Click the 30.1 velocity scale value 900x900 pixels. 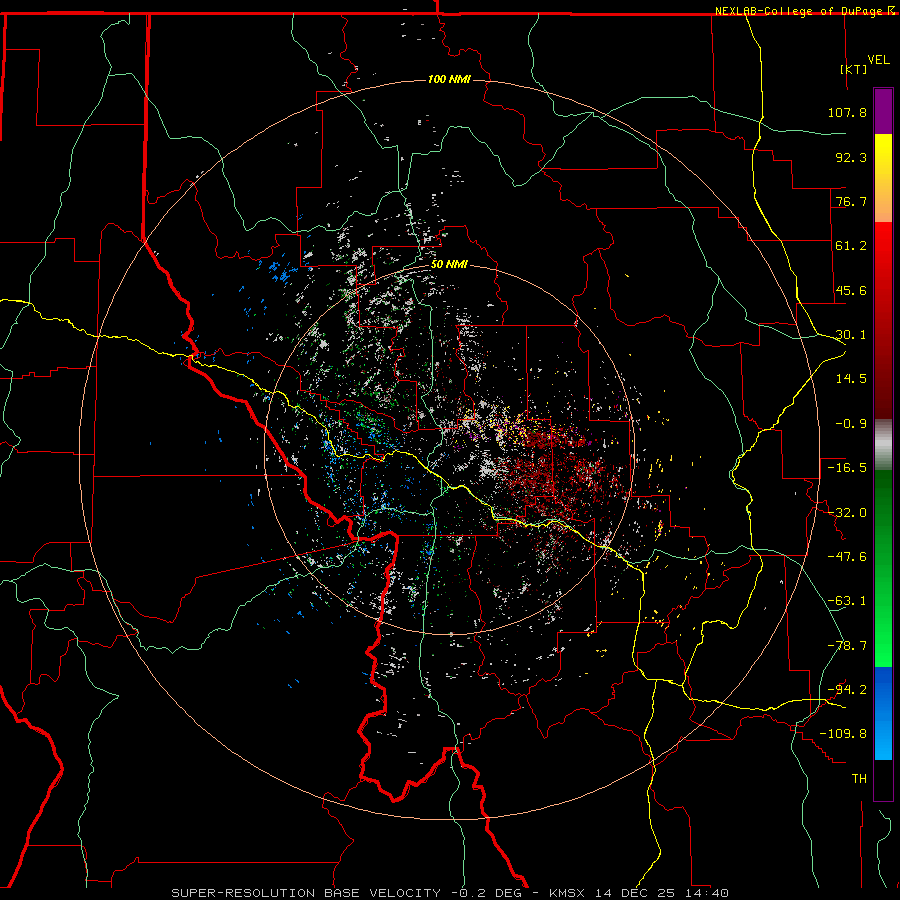tap(851, 335)
